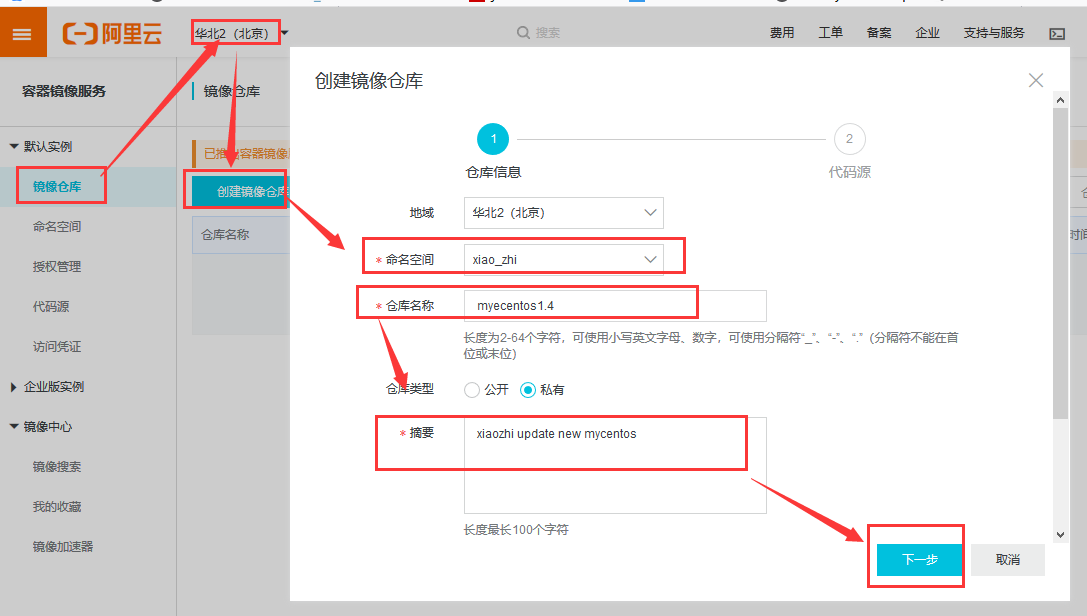Click the 仓库名称 column header

pyautogui.click(x=225, y=235)
